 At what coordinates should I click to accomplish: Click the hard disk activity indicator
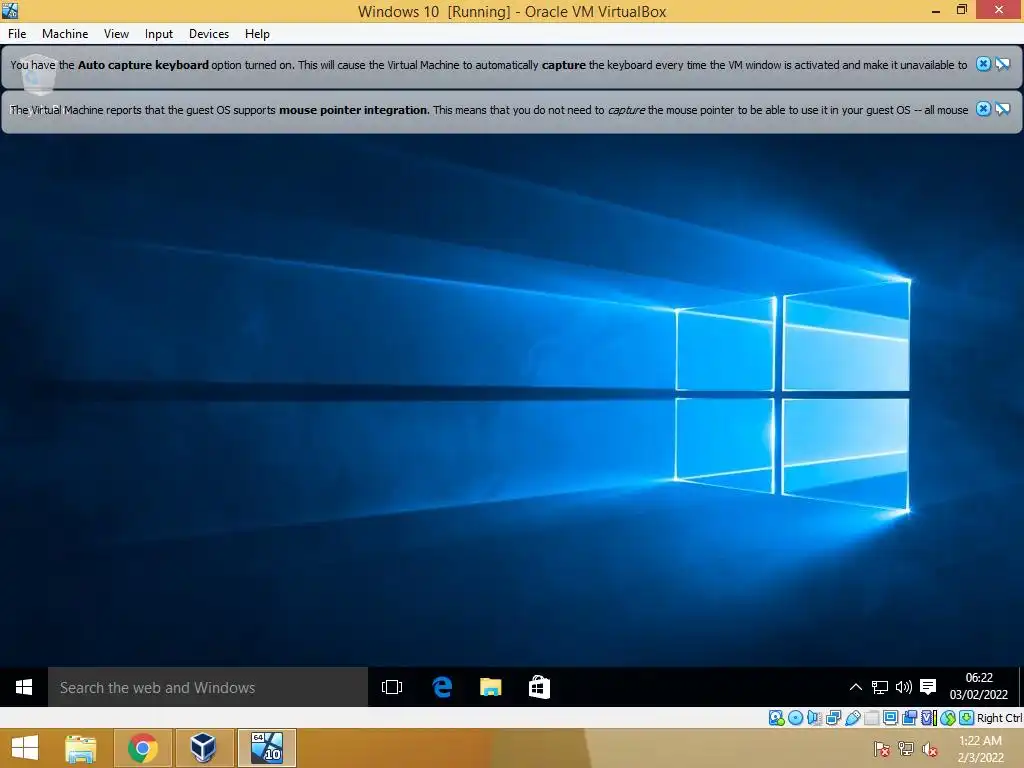[776, 718]
